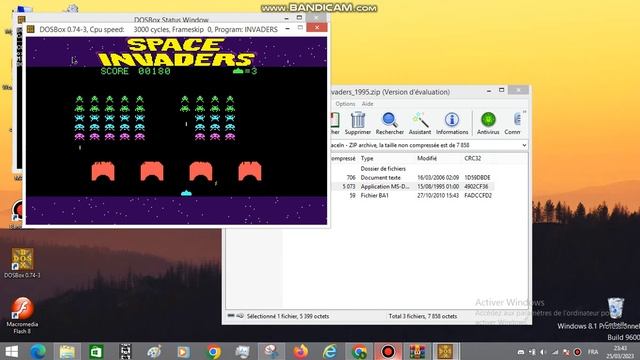The image size is (640, 360).
Task: Open the Macromedia Flash 8 desktop shortcut
Action: point(22,316)
